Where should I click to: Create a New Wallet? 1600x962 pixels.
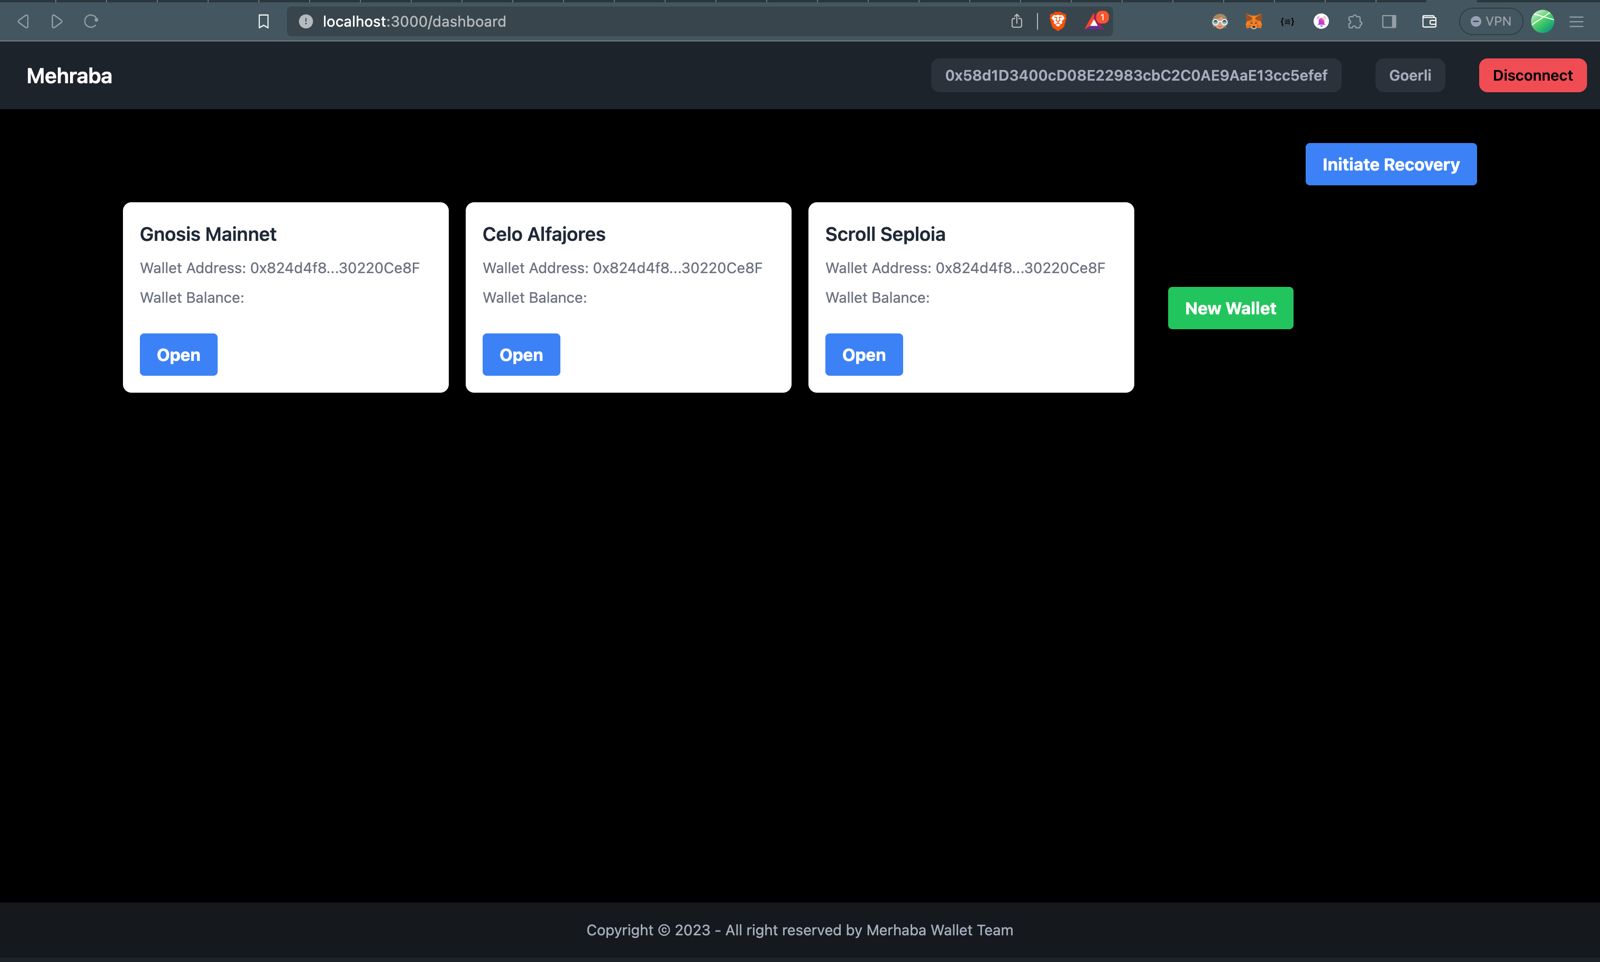(x=1230, y=308)
